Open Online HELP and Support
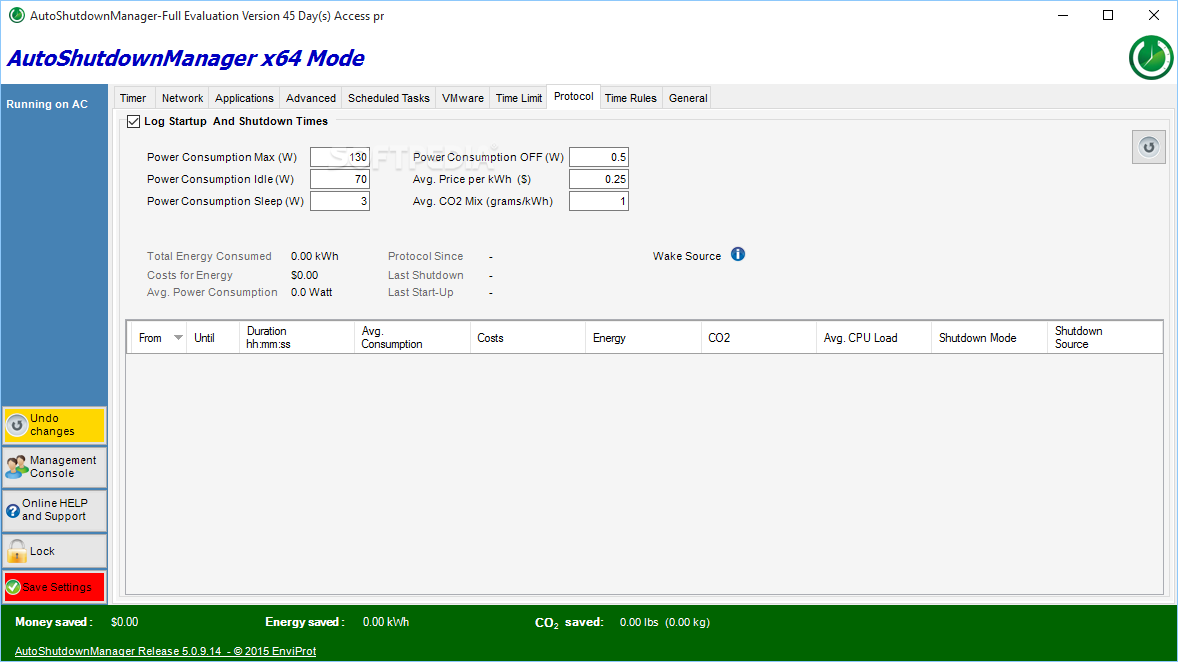Viewport: 1178px width, 662px height. pyautogui.click(x=54, y=509)
